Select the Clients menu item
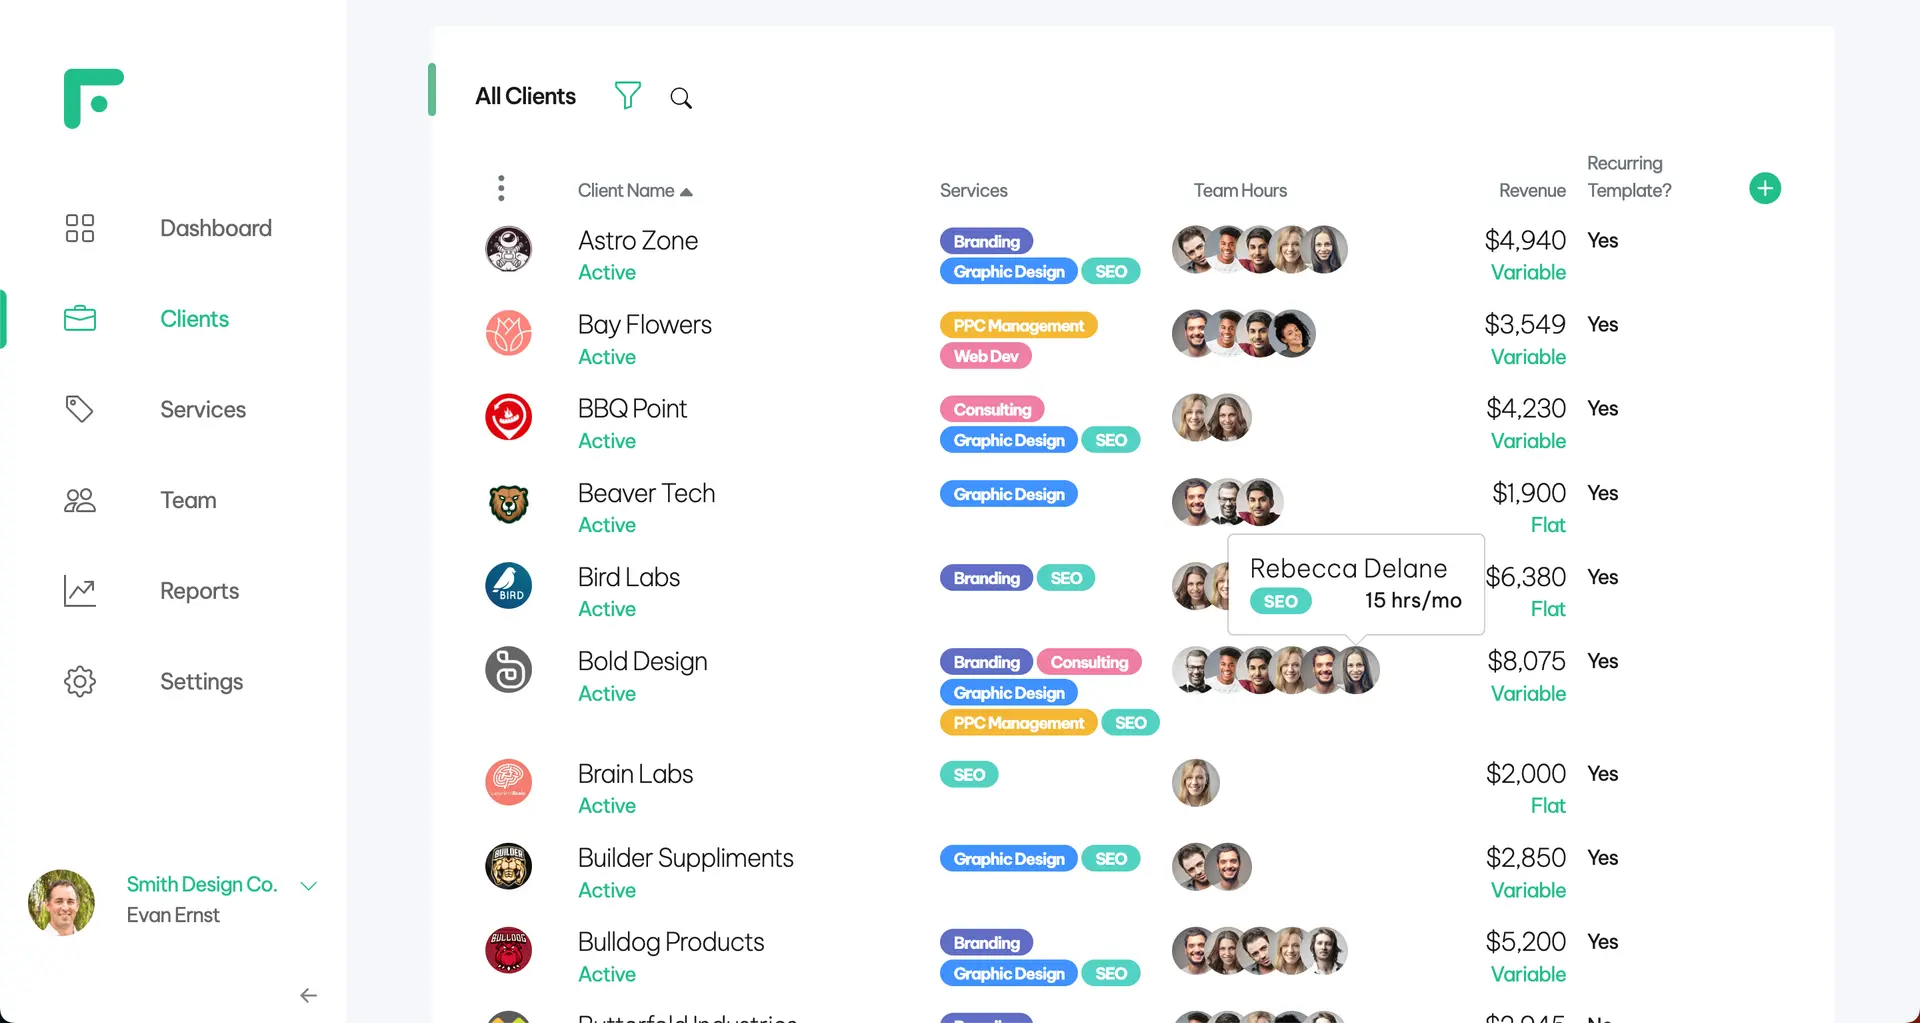 [x=194, y=319]
